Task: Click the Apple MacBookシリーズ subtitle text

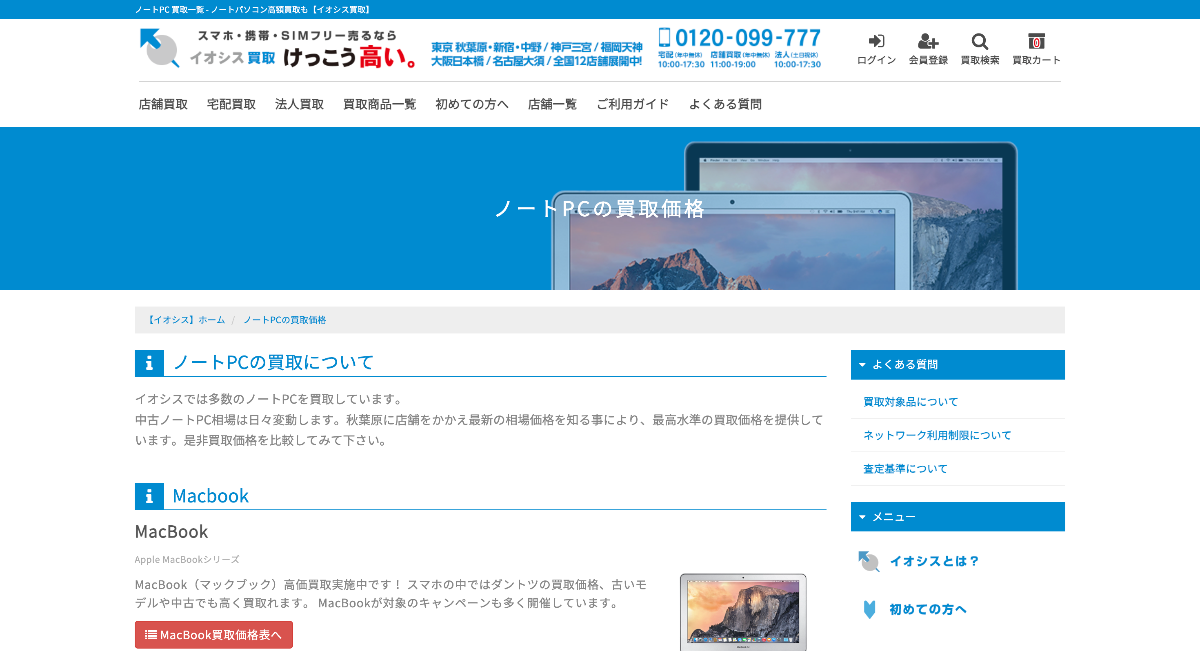Action: (x=187, y=560)
